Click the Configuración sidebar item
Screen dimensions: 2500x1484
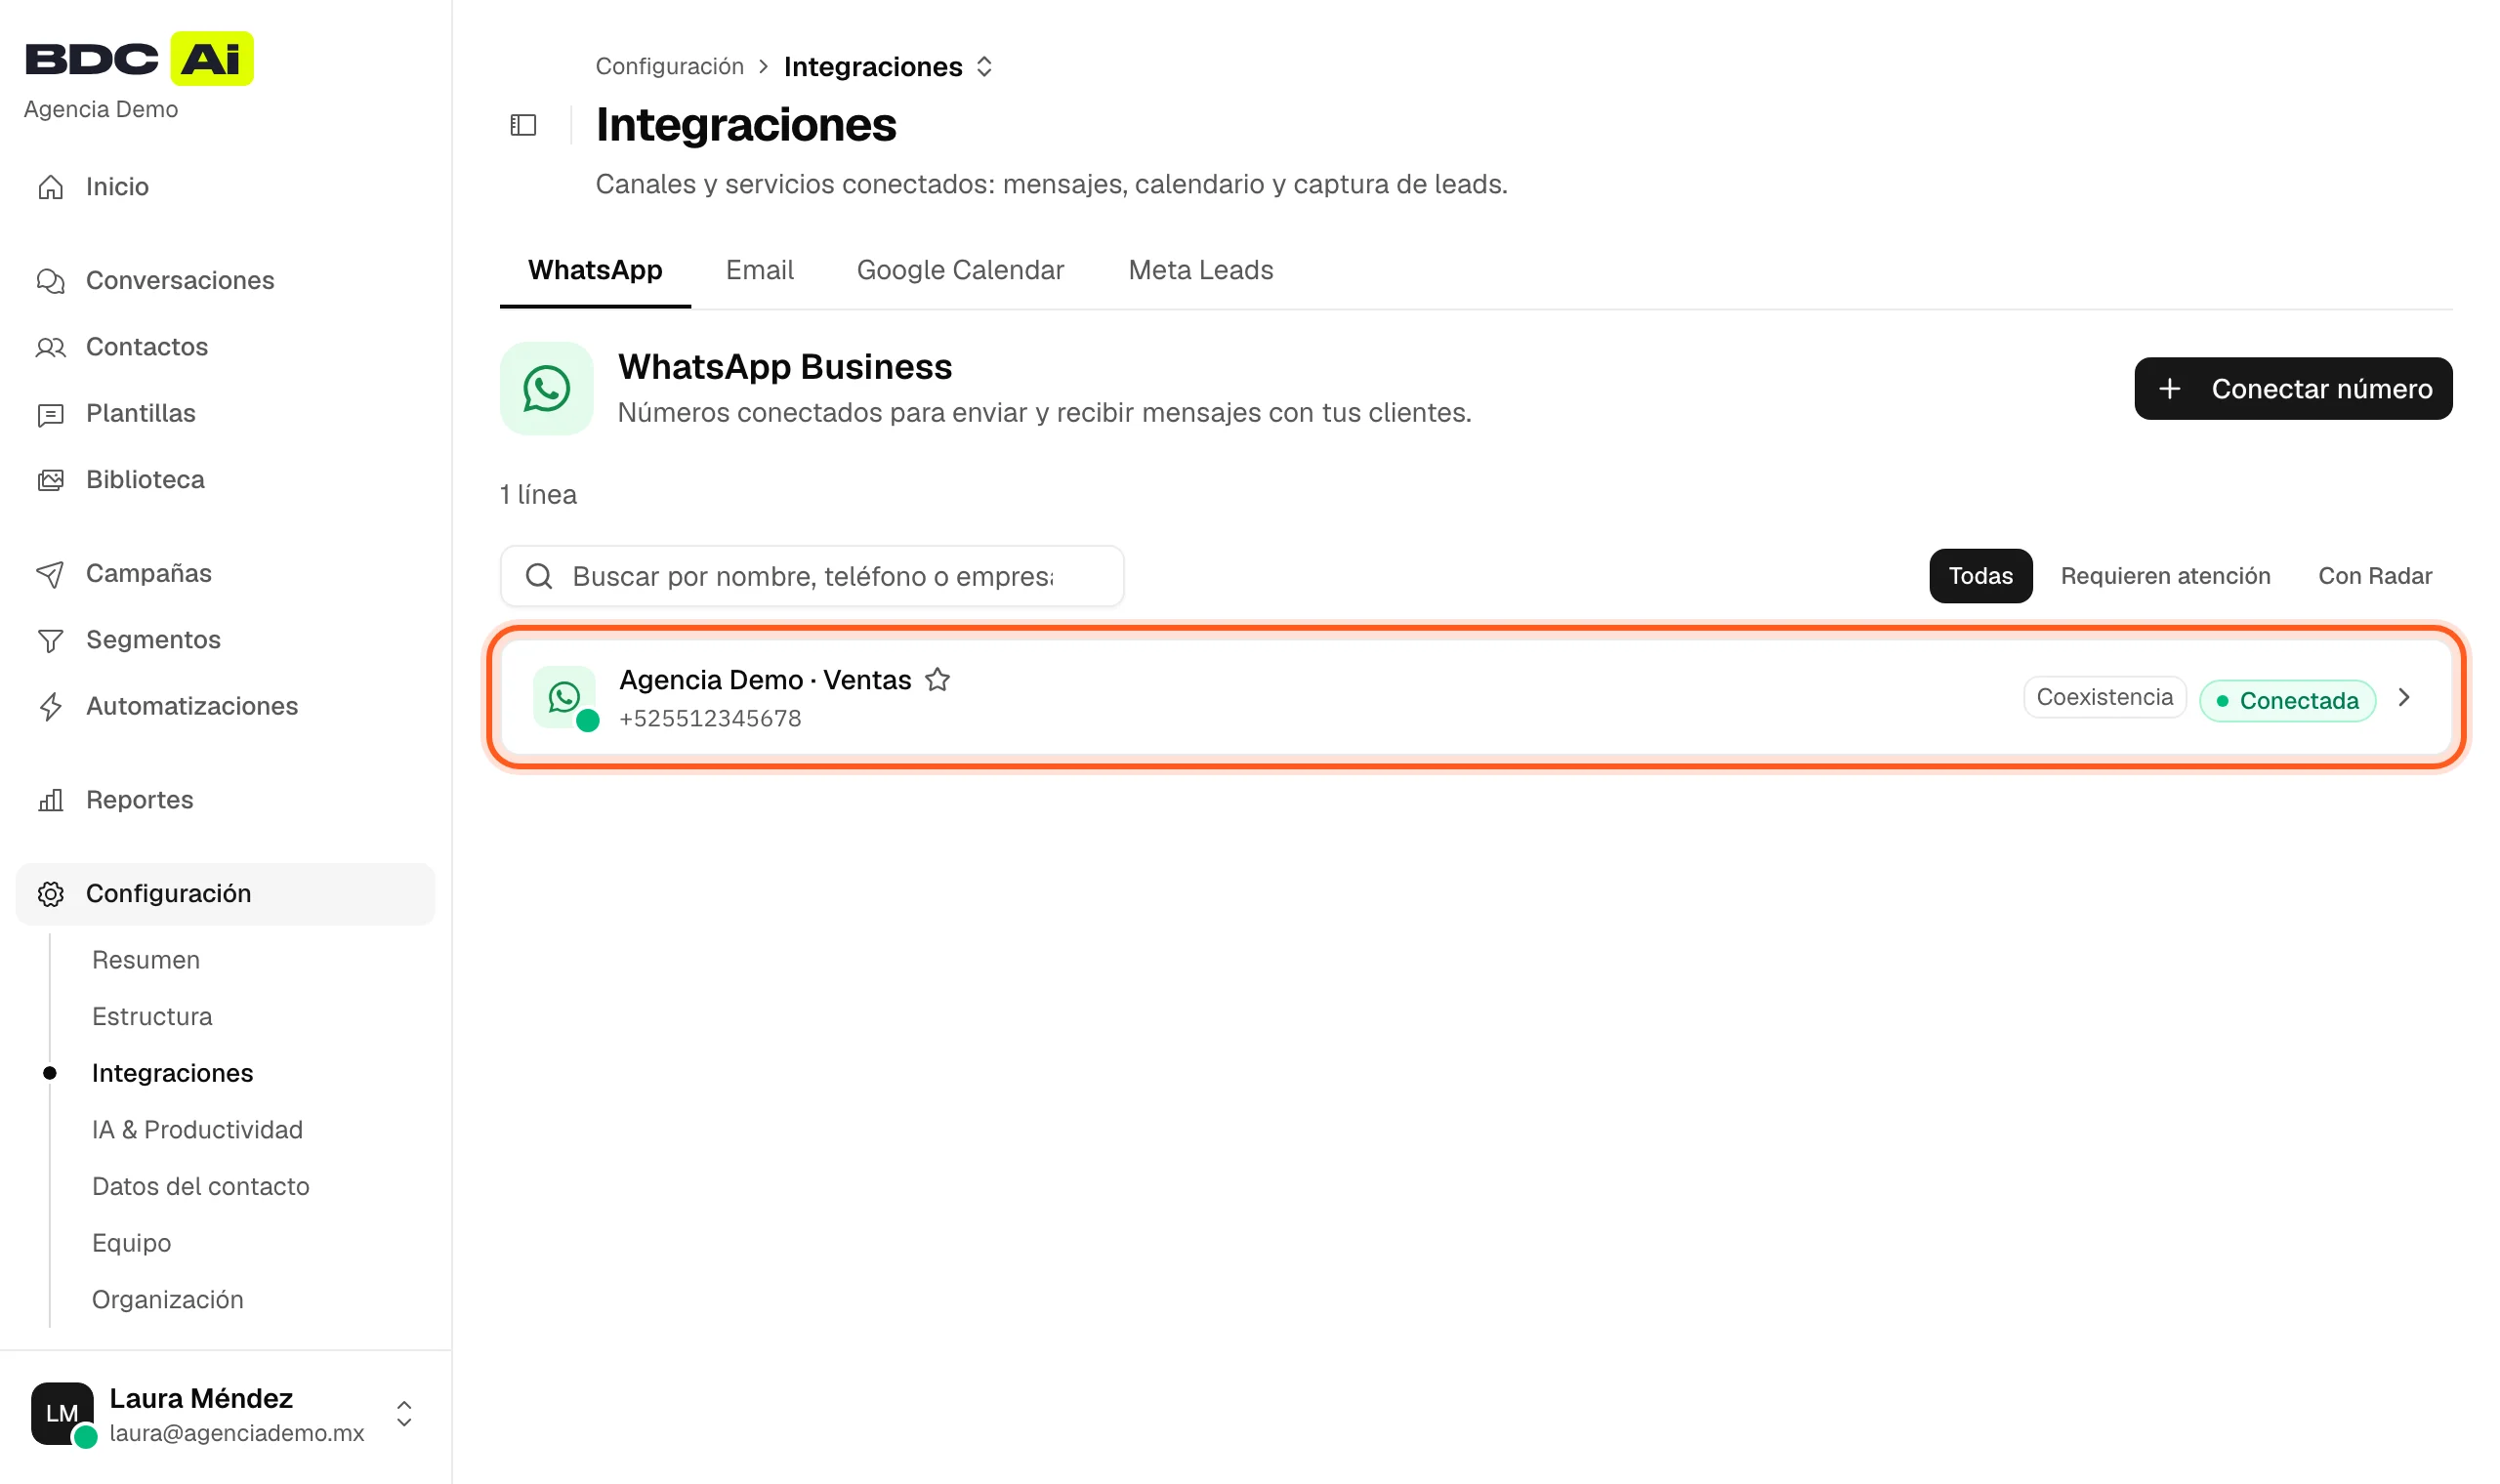226,894
